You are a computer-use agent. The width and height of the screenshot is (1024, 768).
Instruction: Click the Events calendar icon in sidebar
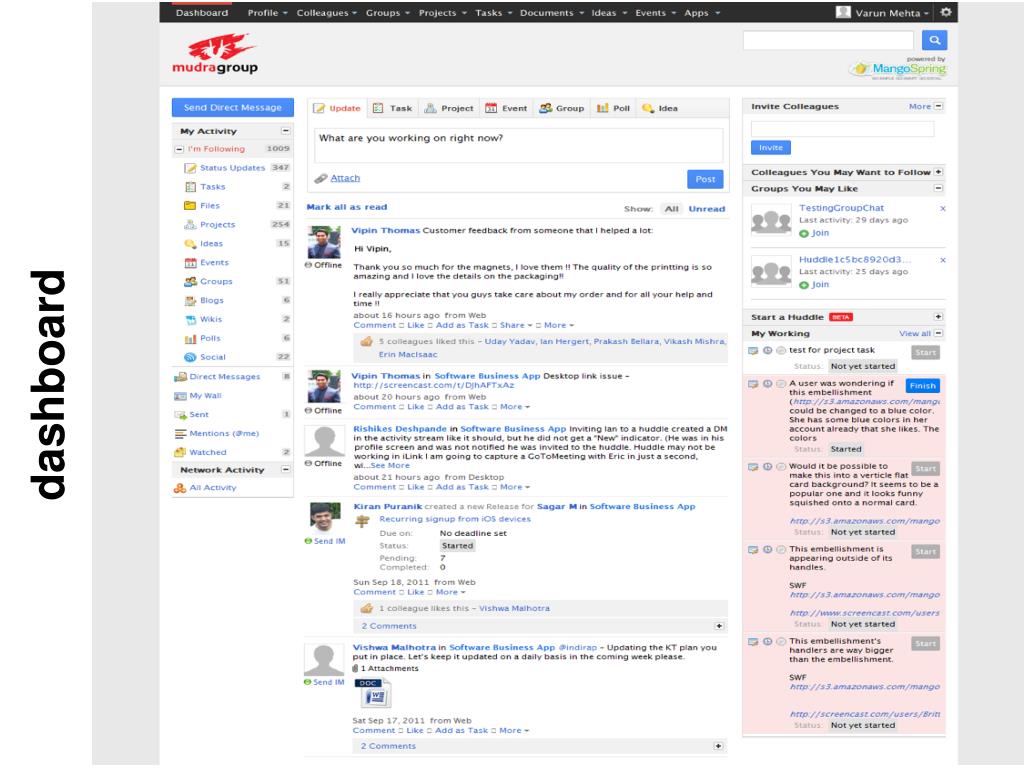pos(190,263)
